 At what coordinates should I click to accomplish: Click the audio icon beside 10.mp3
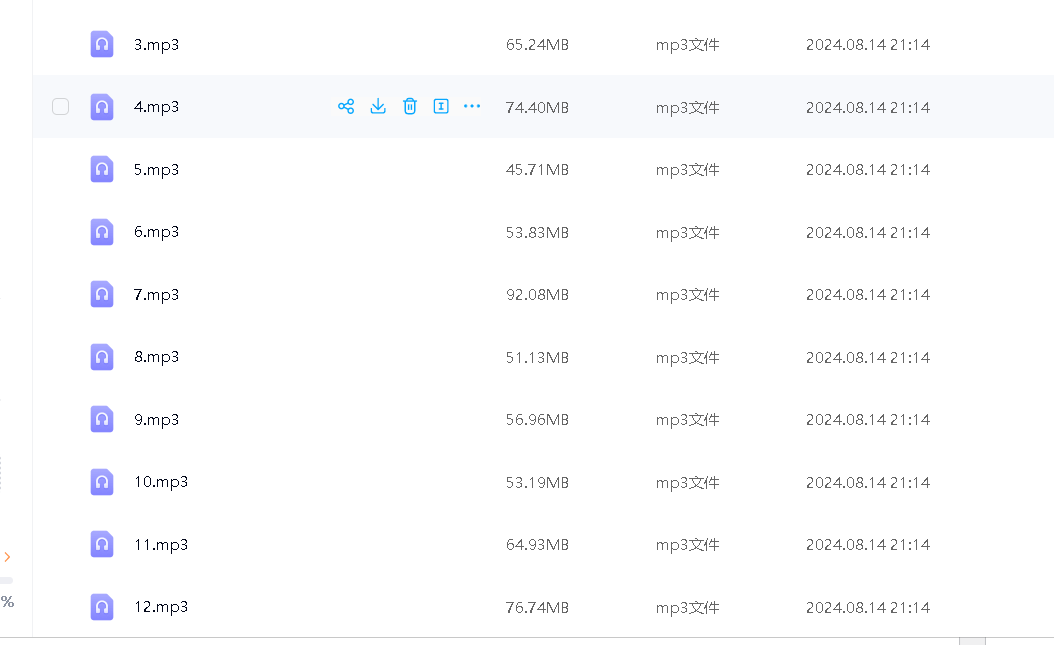click(102, 482)
